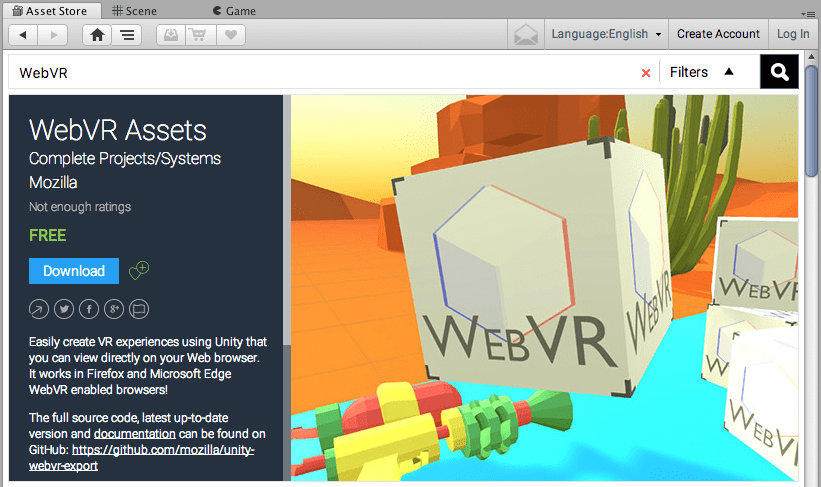Open the WebVR cube preview image

[545, 287]
